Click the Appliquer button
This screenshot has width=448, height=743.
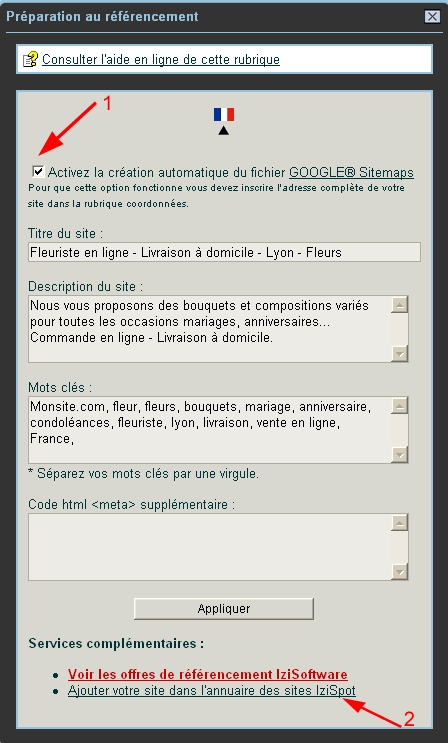coord(224,608)
